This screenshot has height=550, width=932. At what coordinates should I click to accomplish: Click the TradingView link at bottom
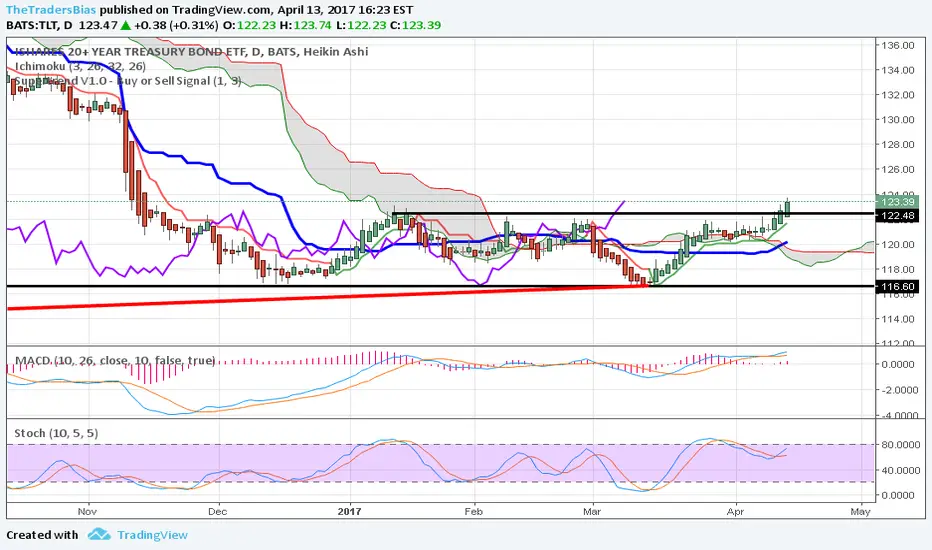pos(152,535)
